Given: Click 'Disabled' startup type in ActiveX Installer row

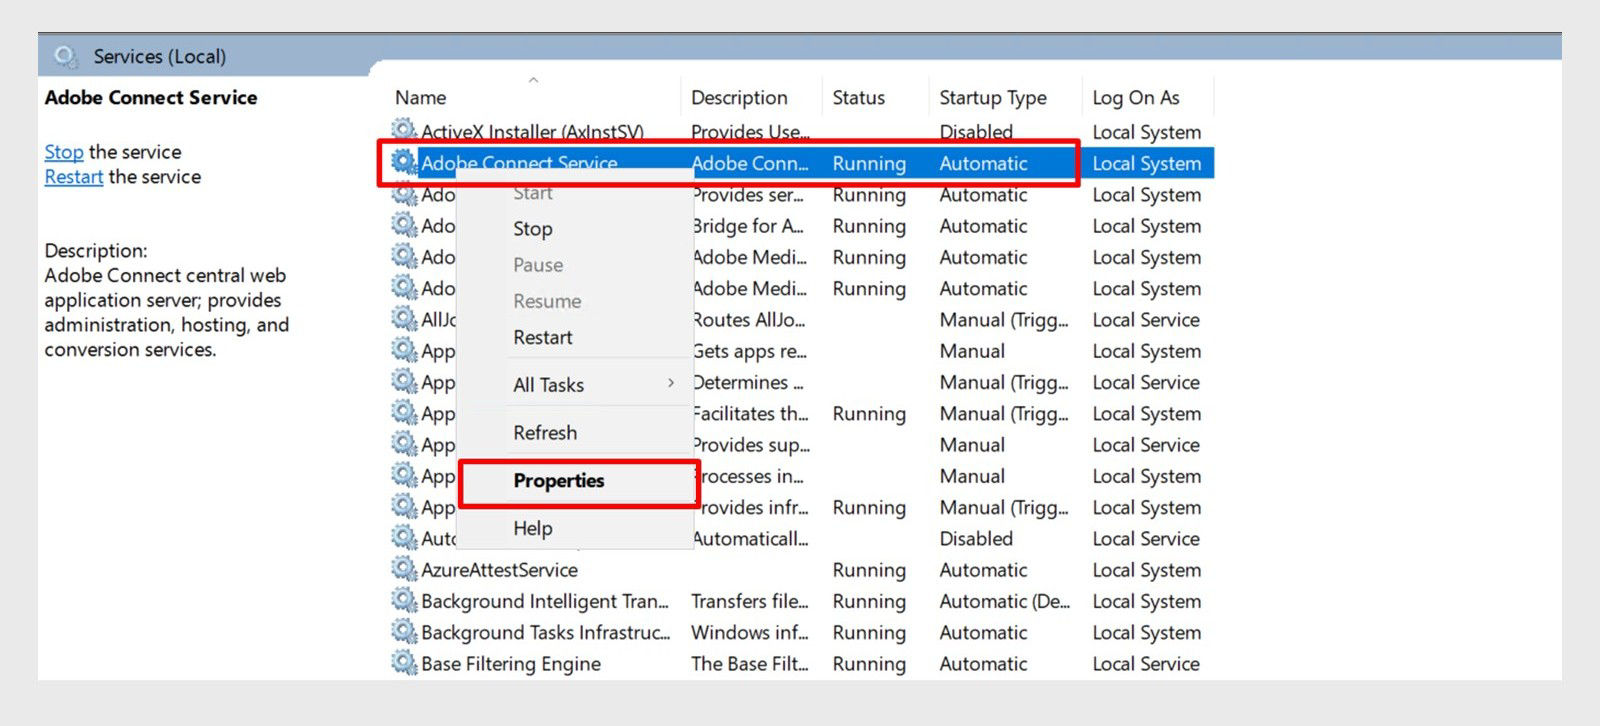Looking at the screenshot, I should (x=976, y=132).
